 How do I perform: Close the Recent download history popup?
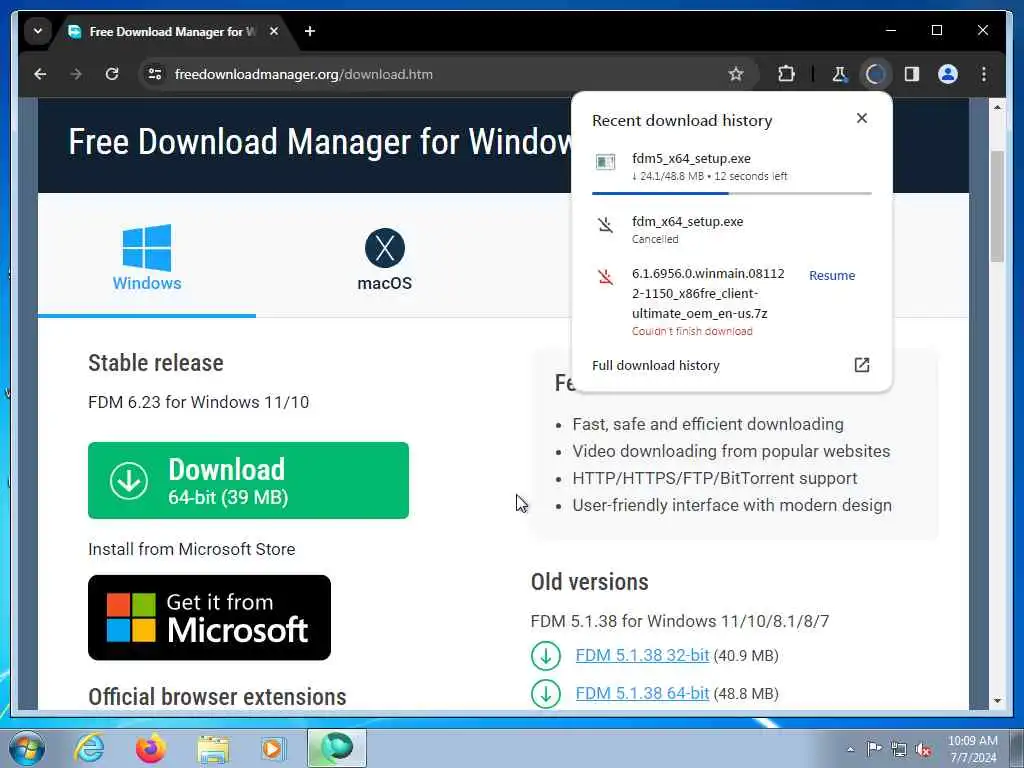point(862,118)
